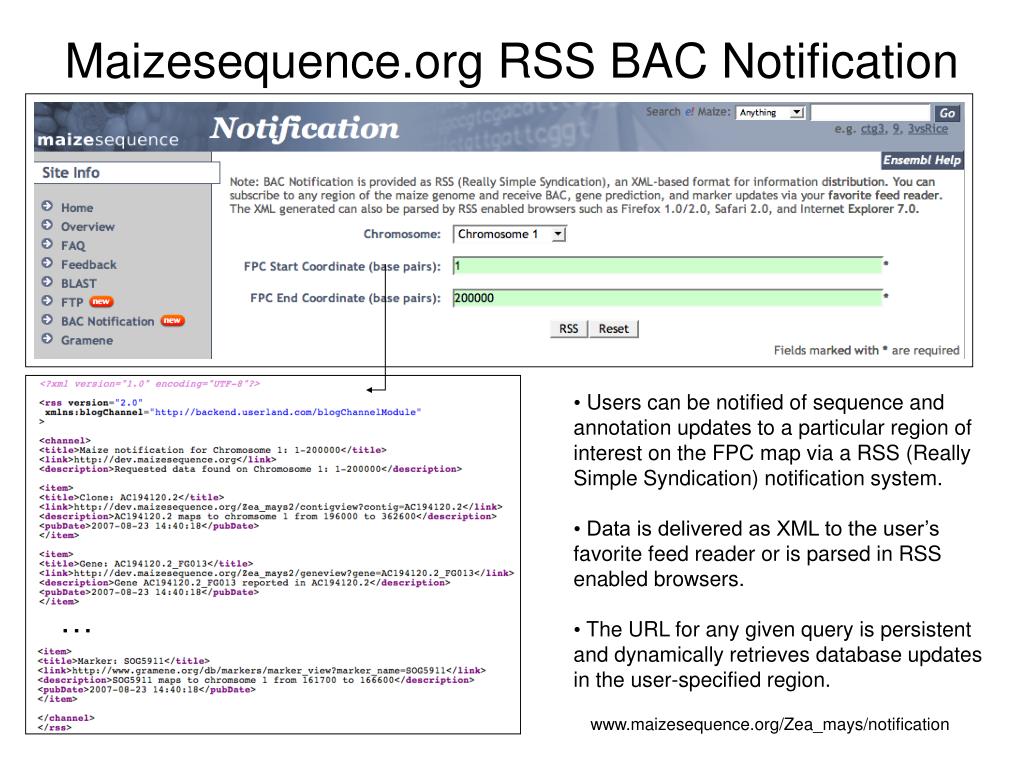Click the new badge next to FTP

101,302
